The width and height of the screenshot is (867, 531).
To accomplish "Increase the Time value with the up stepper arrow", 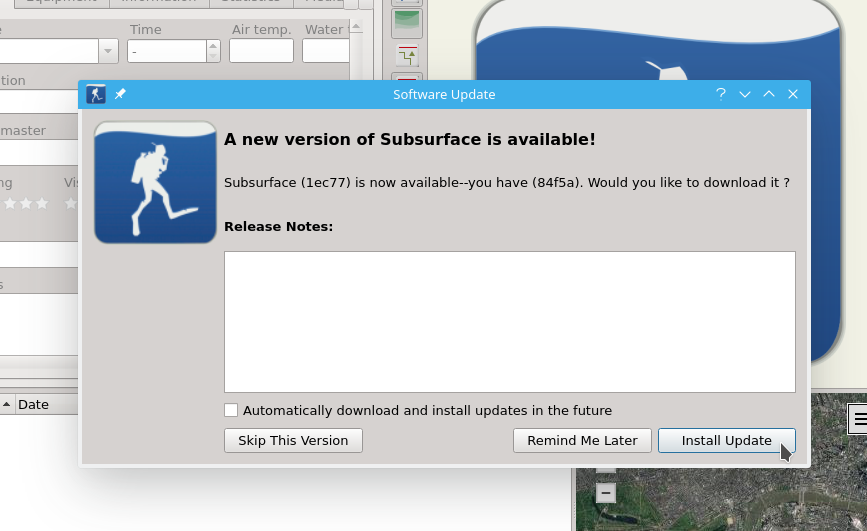I will pyautogui.click(x=213, y=45).
